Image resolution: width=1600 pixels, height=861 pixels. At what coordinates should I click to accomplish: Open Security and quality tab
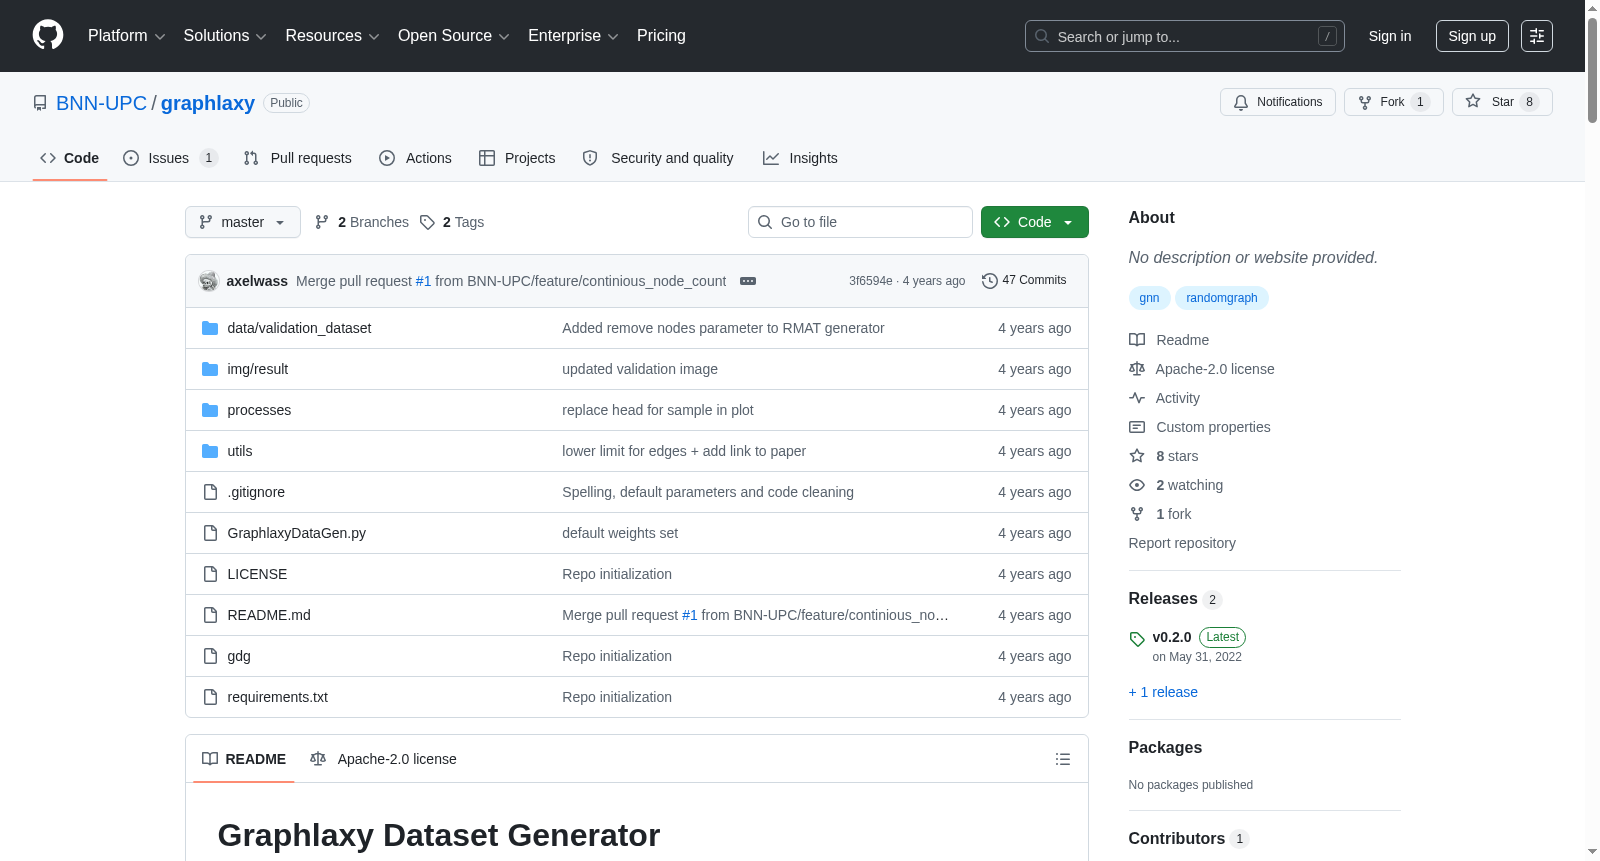pyautogui.click(x=658, y=158)
